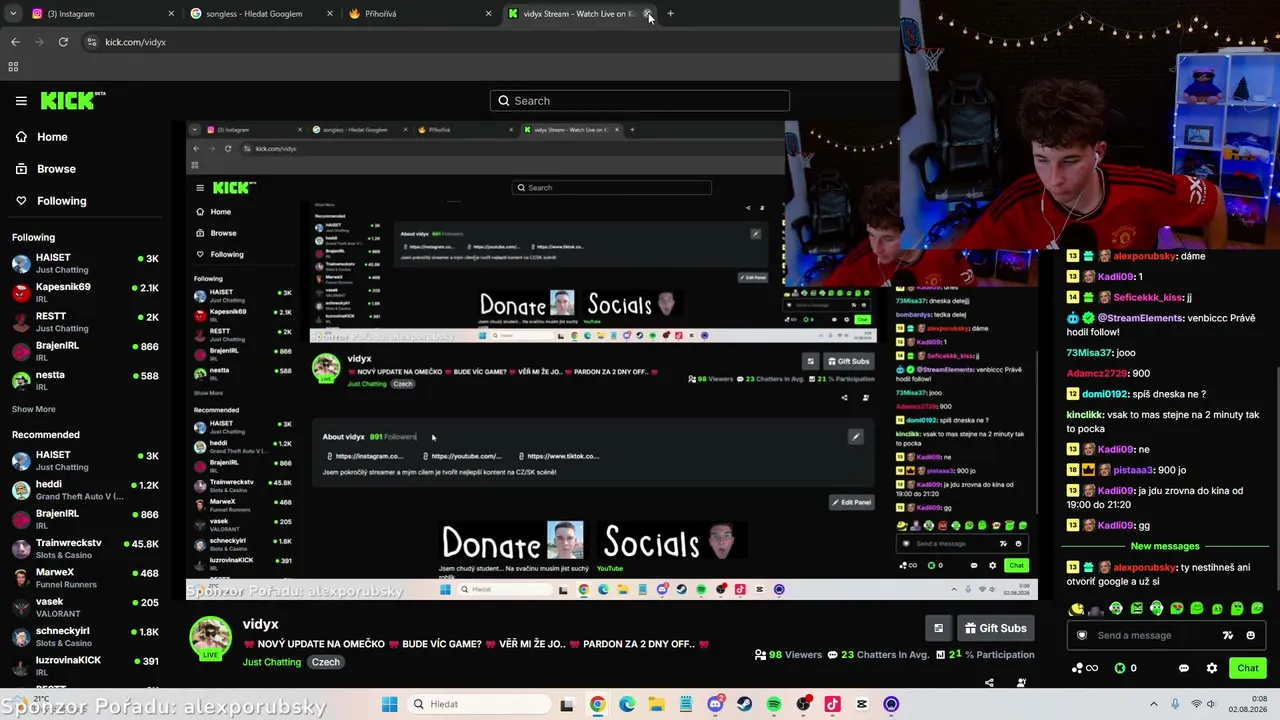This screenshot has height=720, width=1280.
Task: Open the 7TV emote menu in chat input
Action: point(1228,635)
